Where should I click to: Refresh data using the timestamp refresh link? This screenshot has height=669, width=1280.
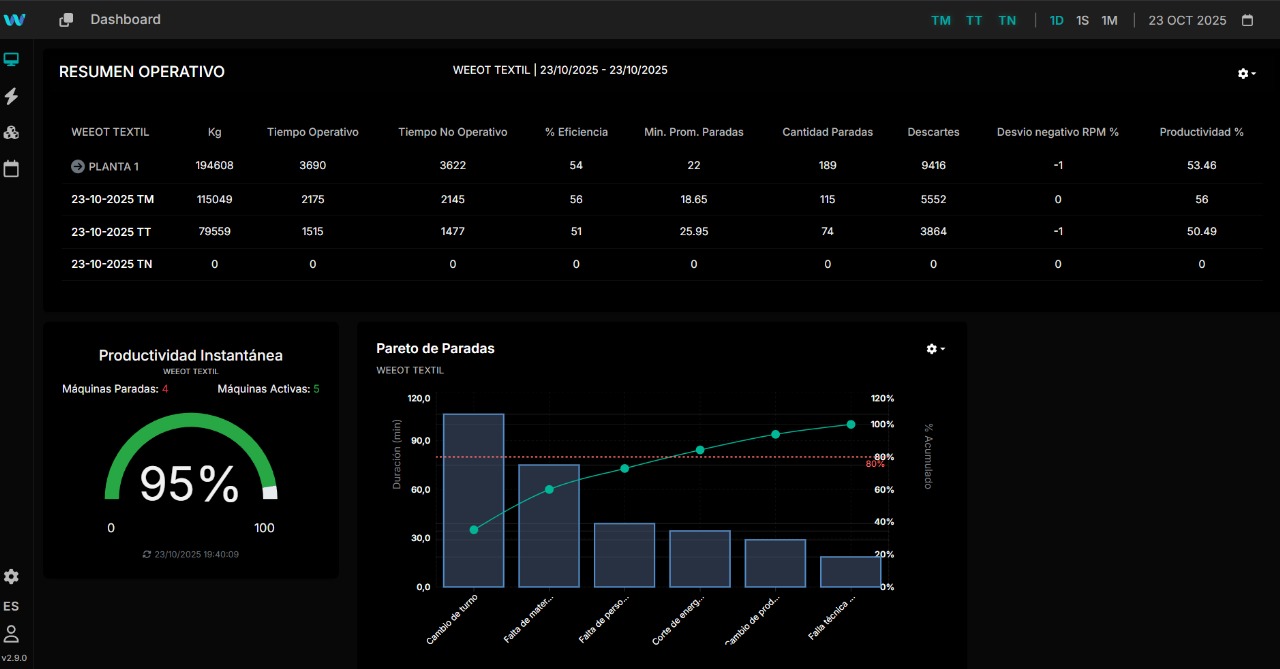pos(190,553)
